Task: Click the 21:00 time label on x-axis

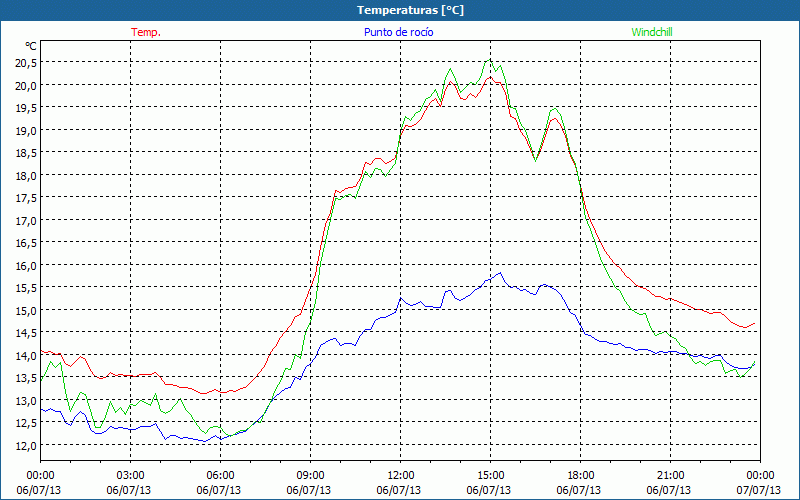Action: click(x=670, y=476)
